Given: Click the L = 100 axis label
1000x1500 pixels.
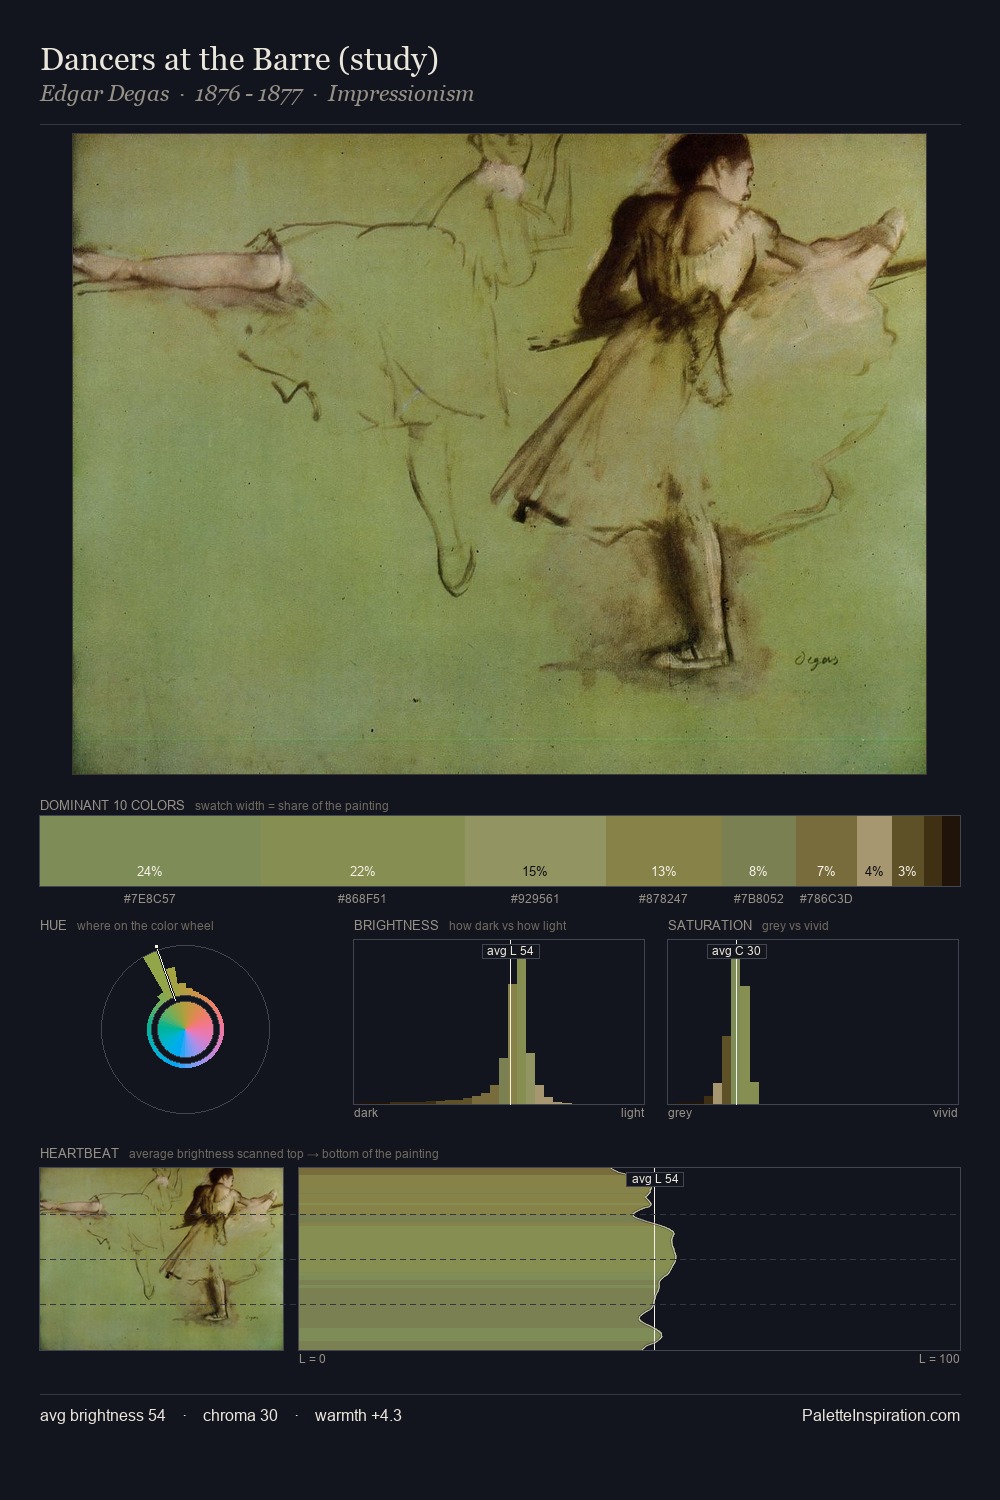Looking at the screenshot, I should (x=939, y=1359).
